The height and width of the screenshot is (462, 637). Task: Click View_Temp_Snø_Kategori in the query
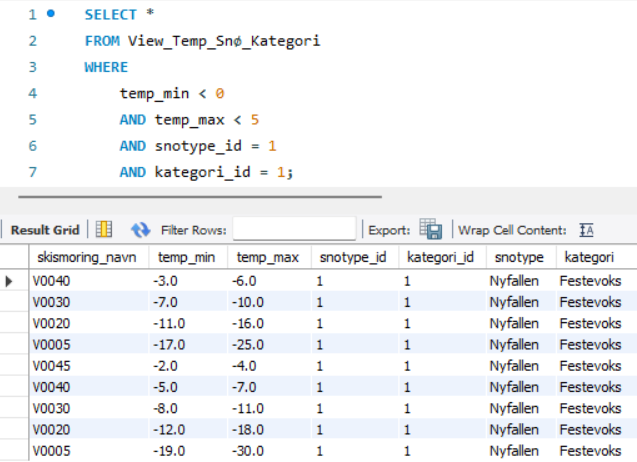(x=224, y=41)
